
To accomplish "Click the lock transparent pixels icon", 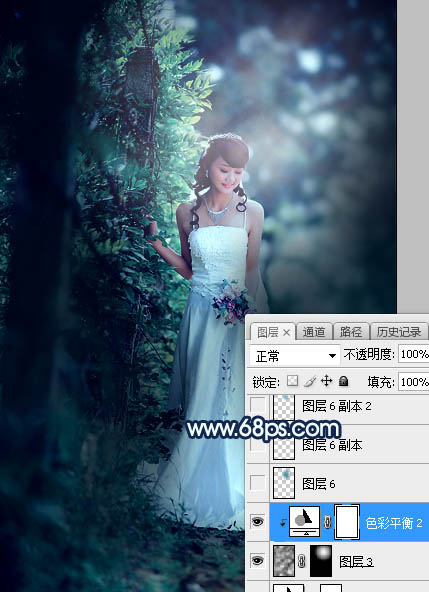I will (292, 381).
